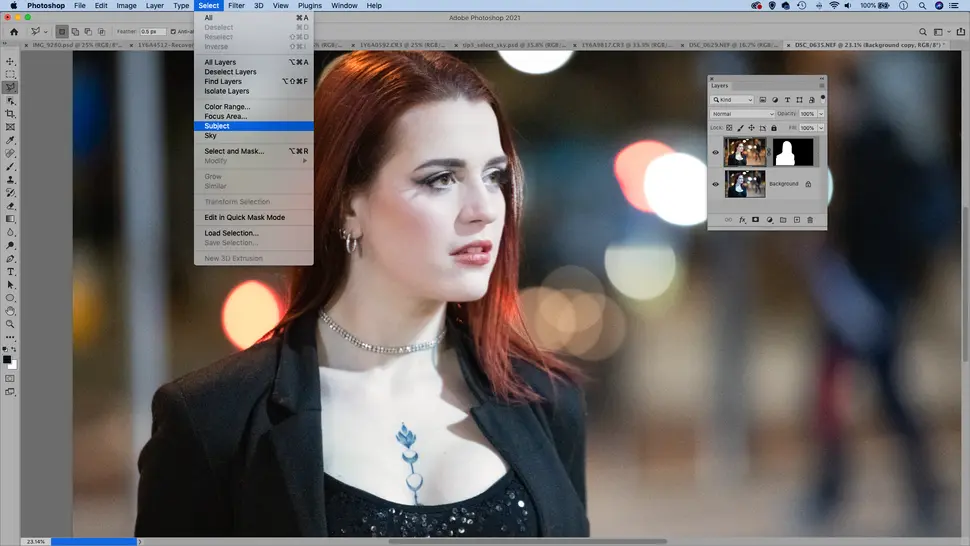Select the Path Selection tool
Image resolution: width=970 pixels, height=546 pixels.
click(x=11, y=285)
